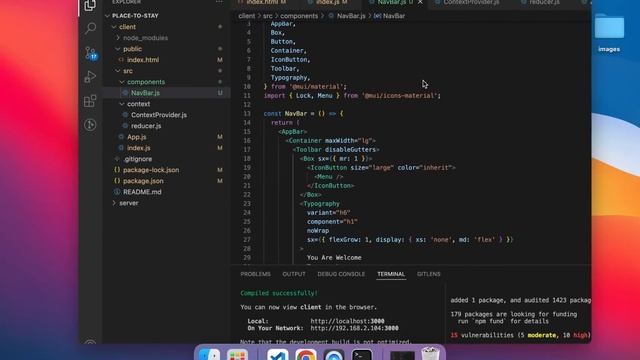Open the Extensions view icon

90,101
